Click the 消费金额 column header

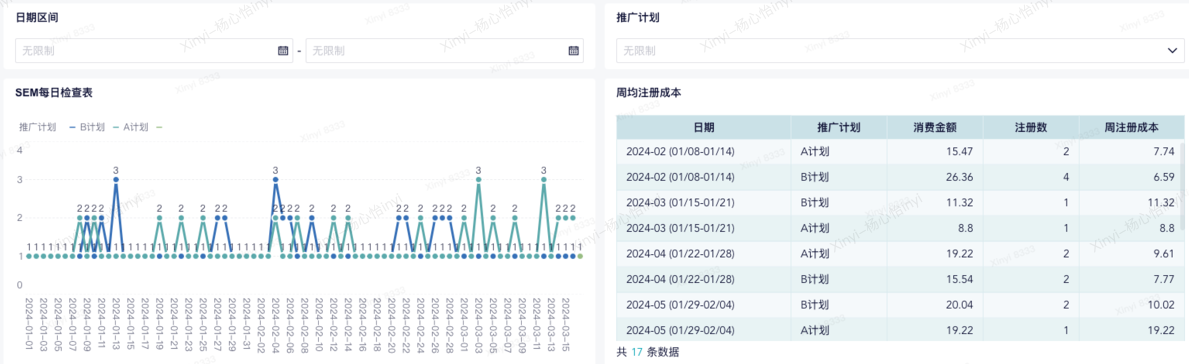[x=935, y=127]
